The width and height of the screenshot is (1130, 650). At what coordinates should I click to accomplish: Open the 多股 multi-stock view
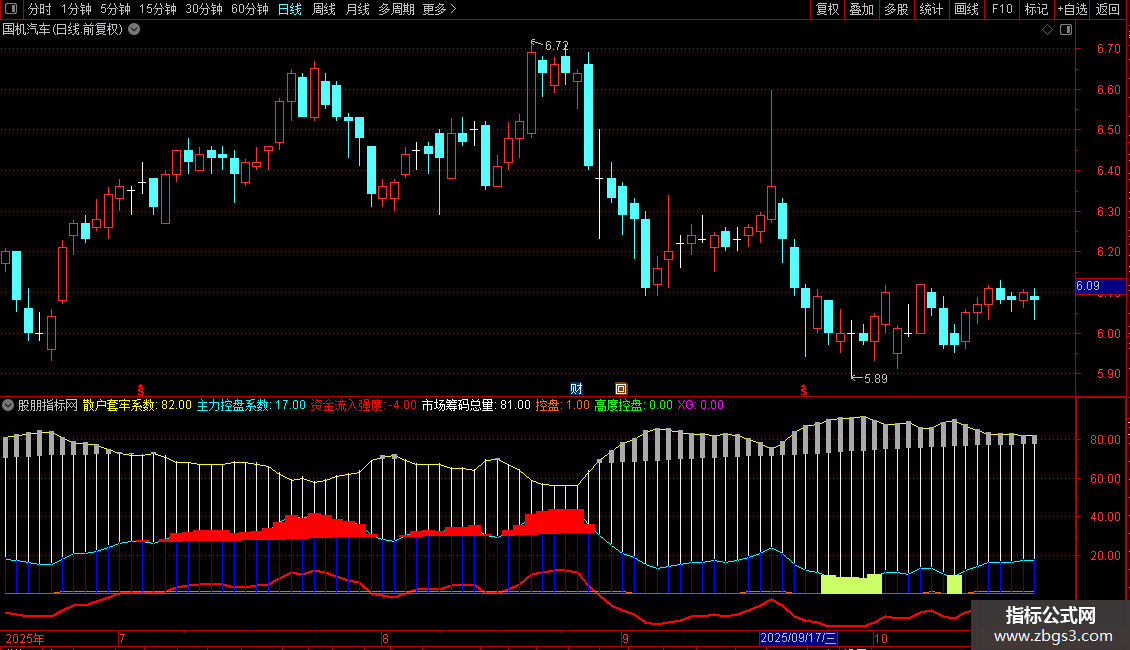point(896,9)
